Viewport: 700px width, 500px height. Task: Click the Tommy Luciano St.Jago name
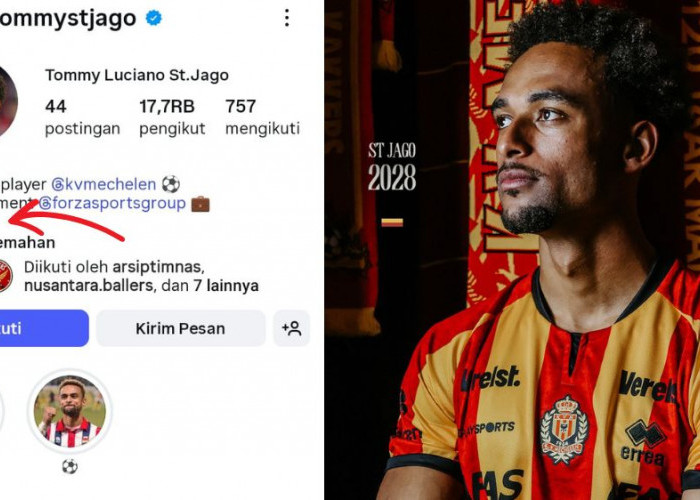[x=137, y=75]
